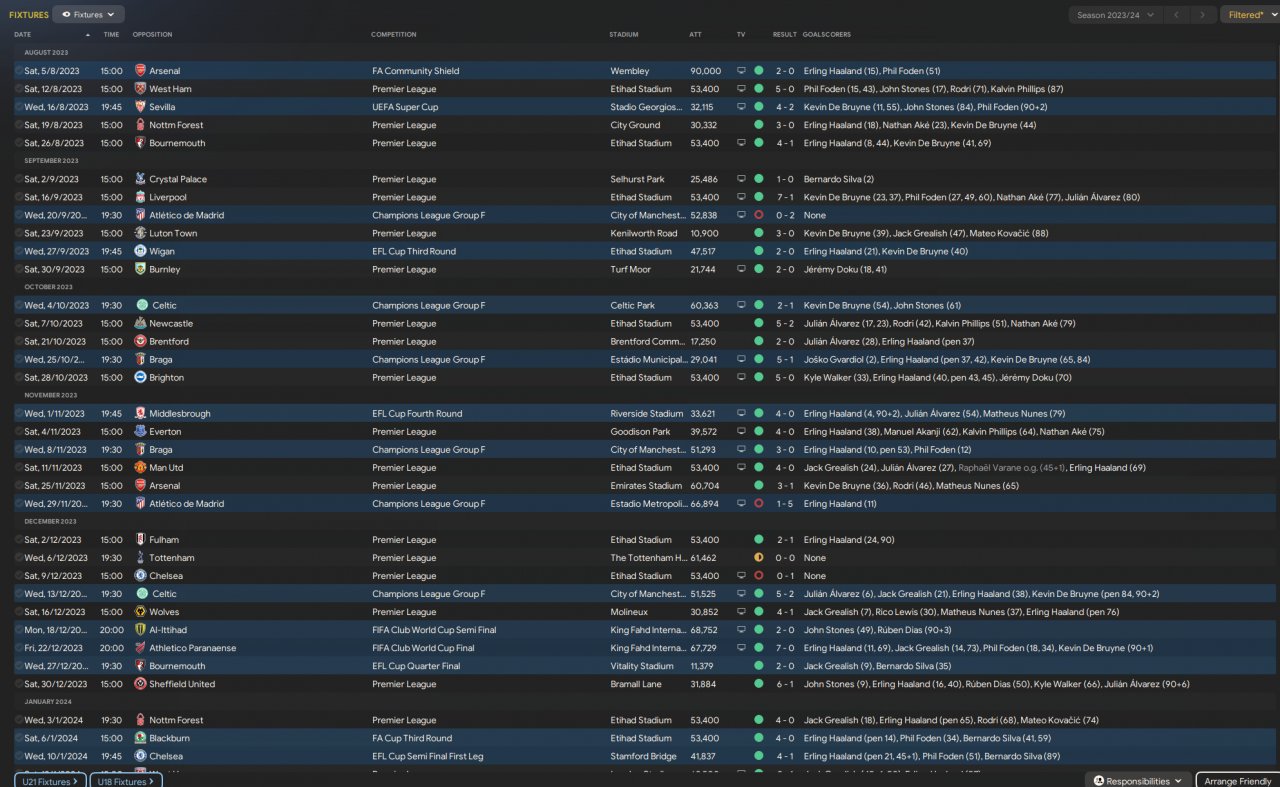Sort by the ATT column header
1280x787 pixels.
click(696, 35)
